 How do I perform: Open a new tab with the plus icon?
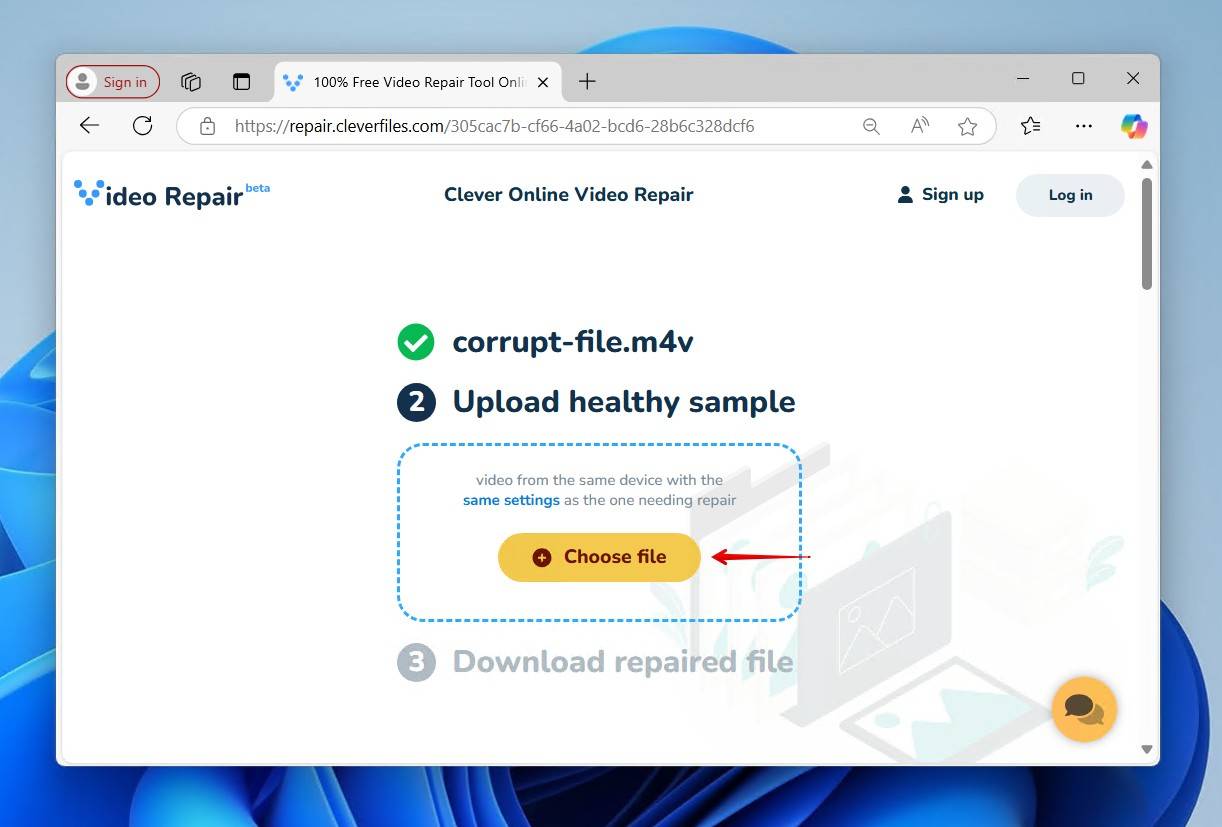pyautogui.click(x=587, y=82)
